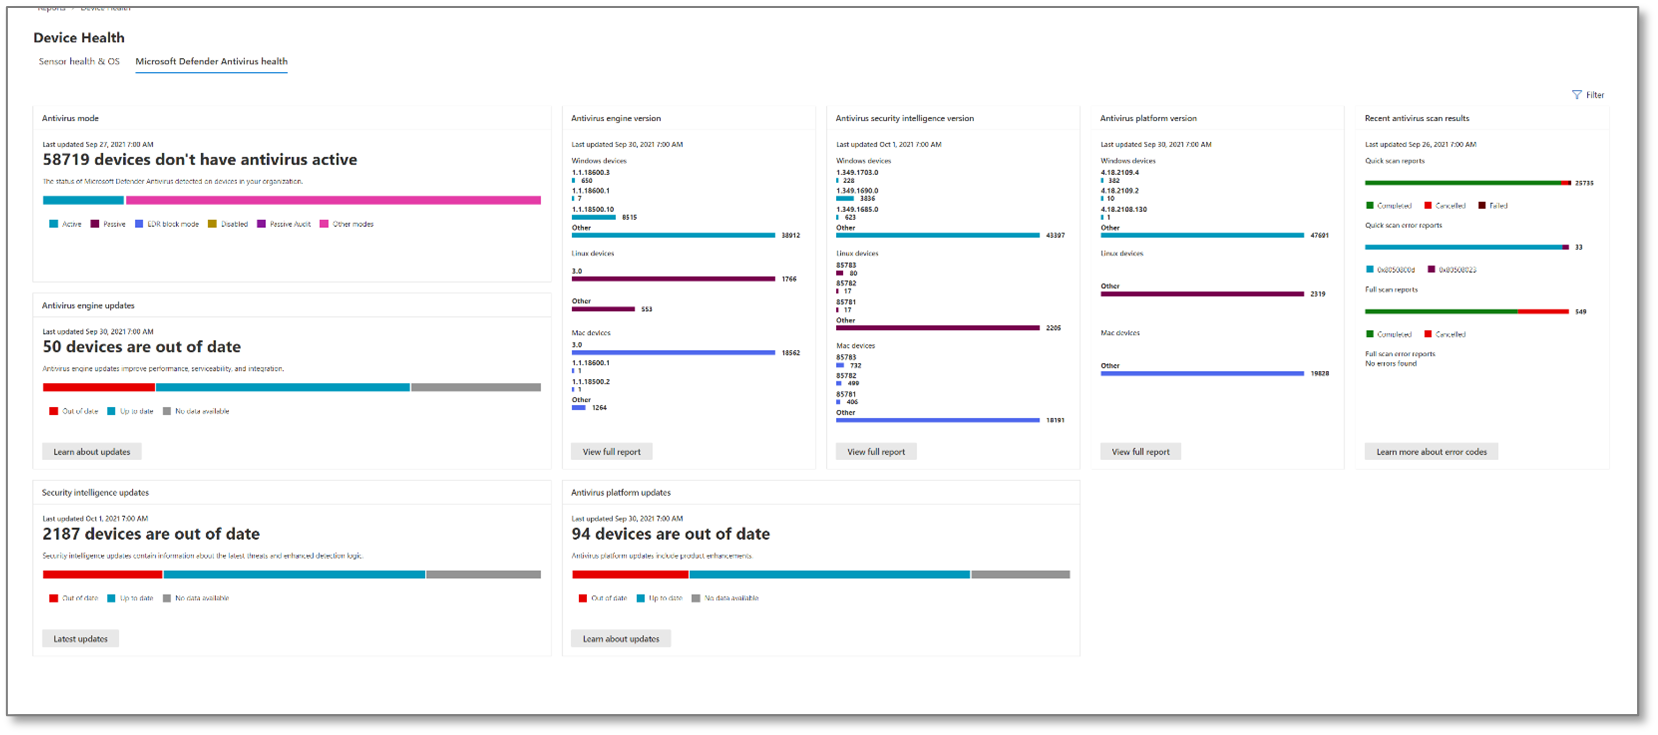This screenshot has height=735, width=1658.
Task: Switch to Sensor health & OS tab
Action: 79,62
